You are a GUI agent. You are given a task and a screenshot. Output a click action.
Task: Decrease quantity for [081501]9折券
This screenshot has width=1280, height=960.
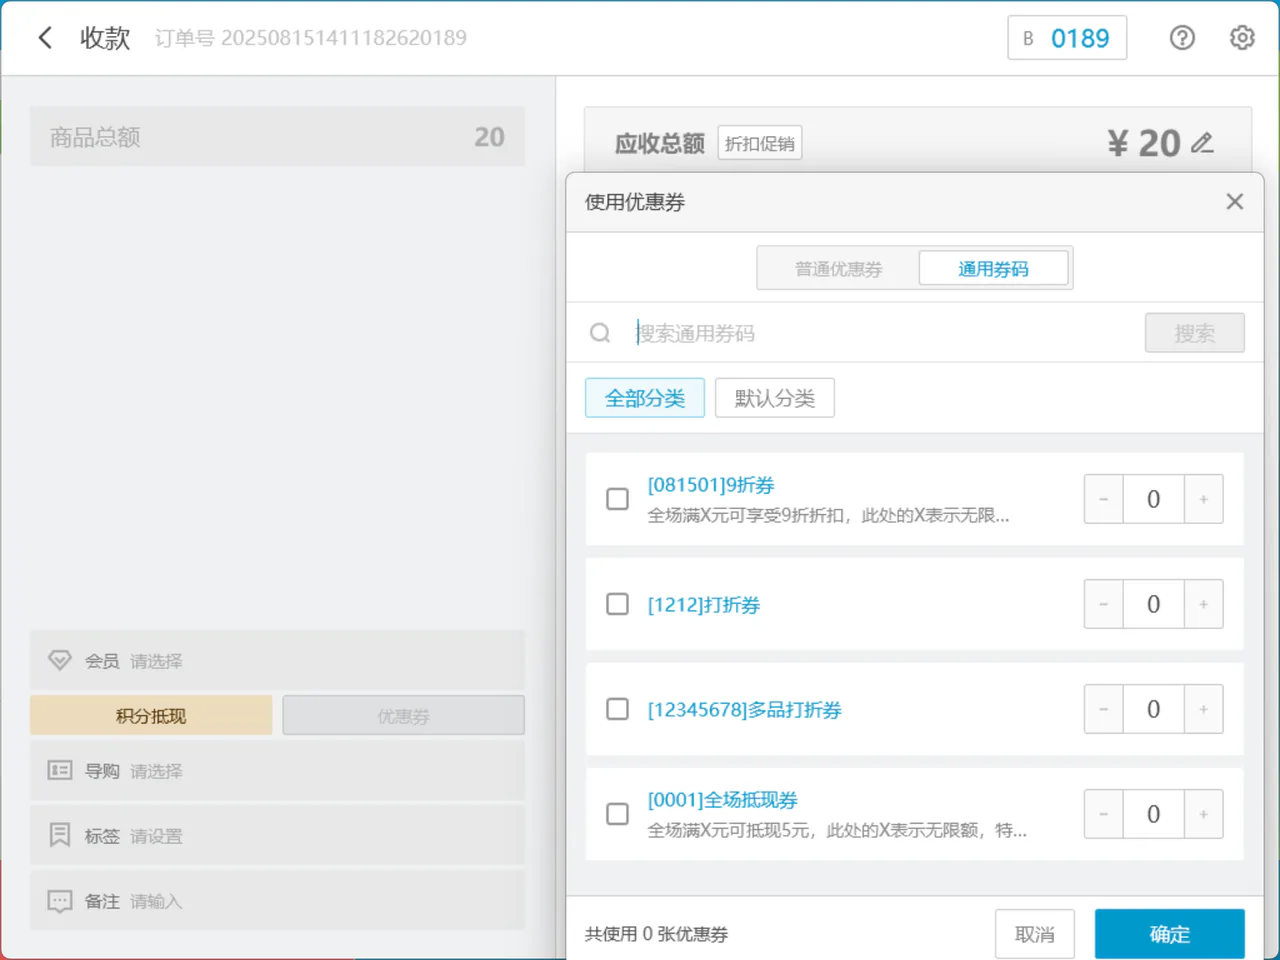tap(1104, 499)
